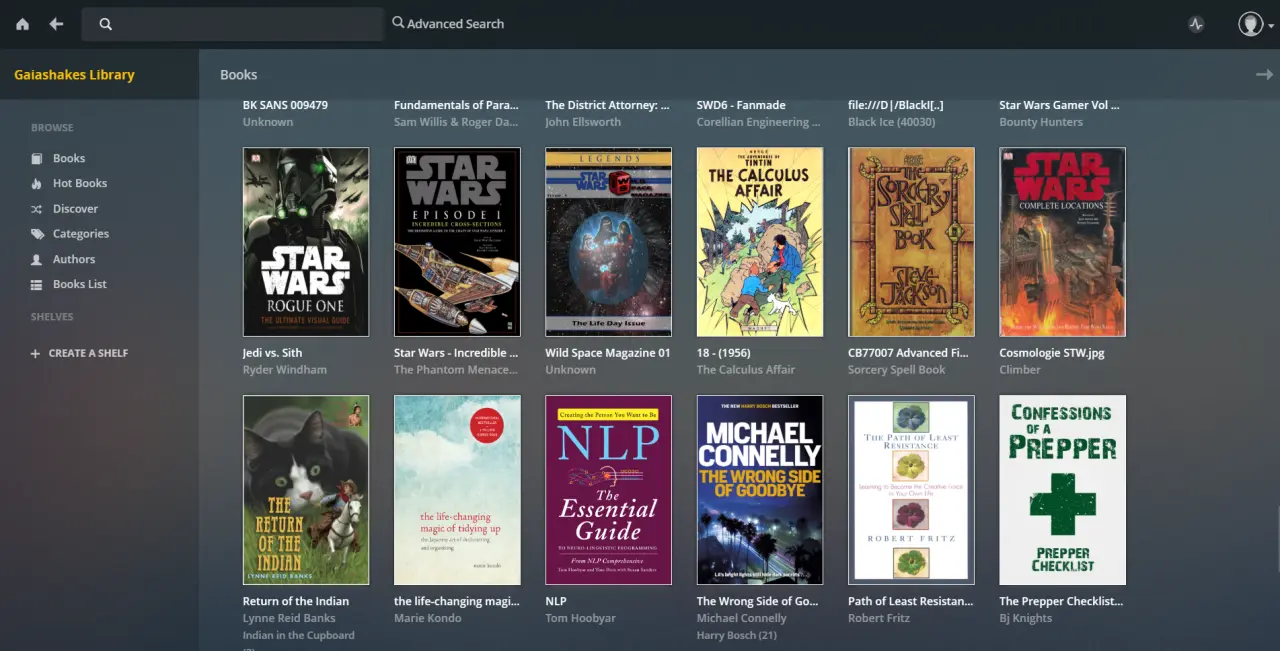Image resolution: width=1280 pixels, height=651 pixels.
Task: Click the Books List icon
Action: (37, 284)
